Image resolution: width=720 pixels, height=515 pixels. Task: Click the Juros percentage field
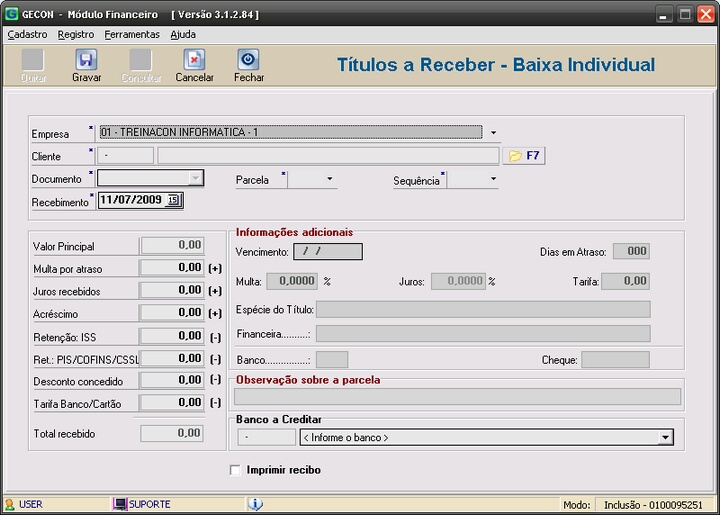pyautogui.click(x=458, y=281)
